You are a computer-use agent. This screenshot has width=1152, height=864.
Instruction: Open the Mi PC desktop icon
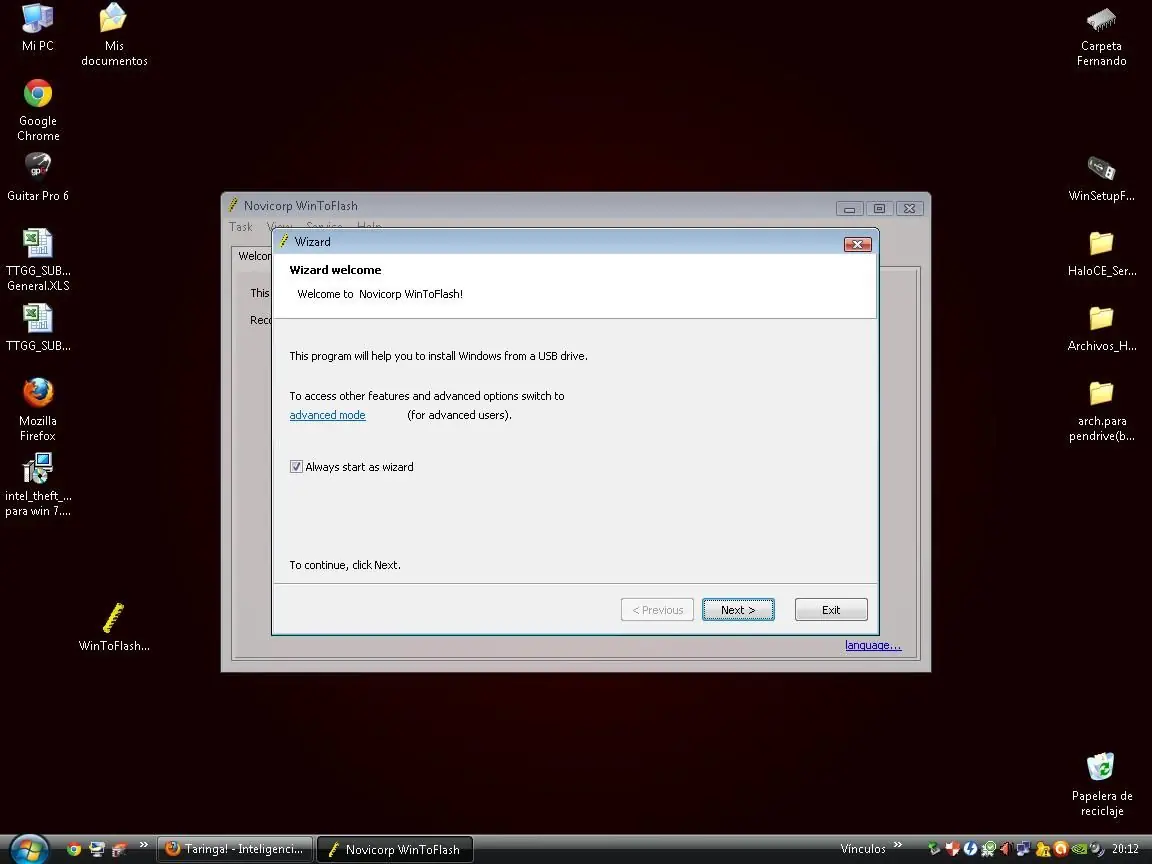click(x=37, y=27)
